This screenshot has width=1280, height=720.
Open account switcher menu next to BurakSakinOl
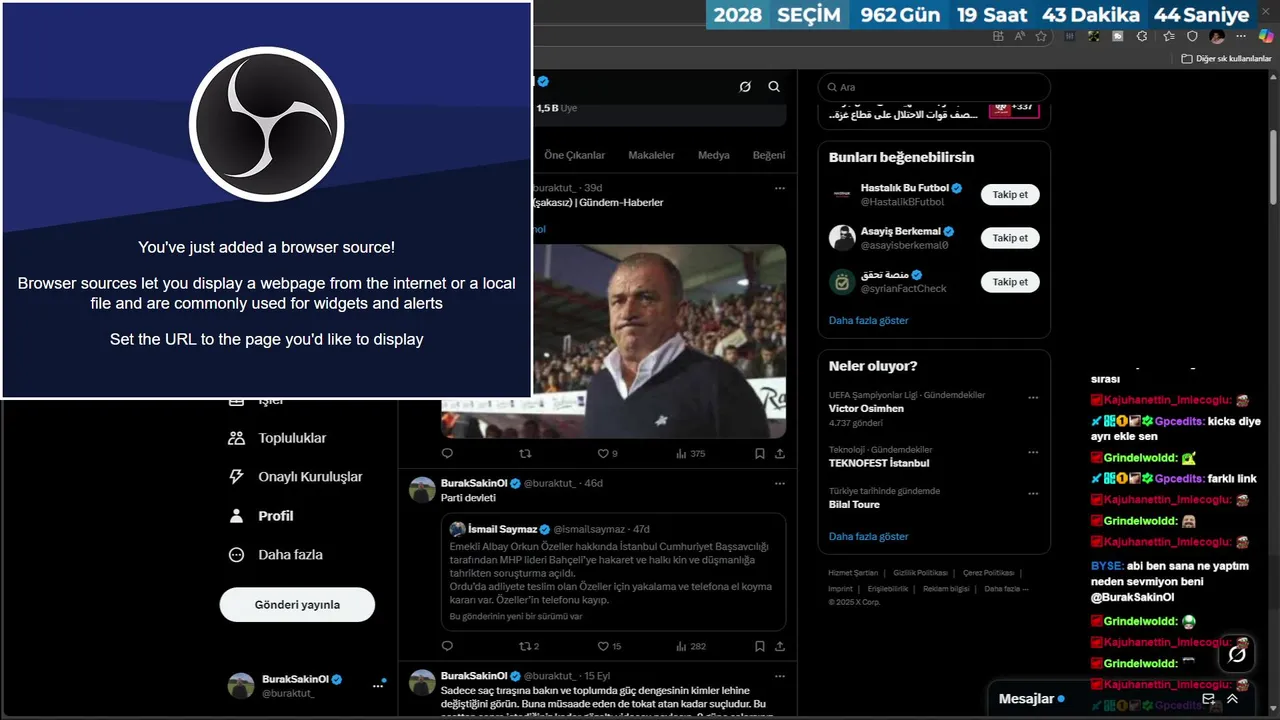tap(379, 685)
